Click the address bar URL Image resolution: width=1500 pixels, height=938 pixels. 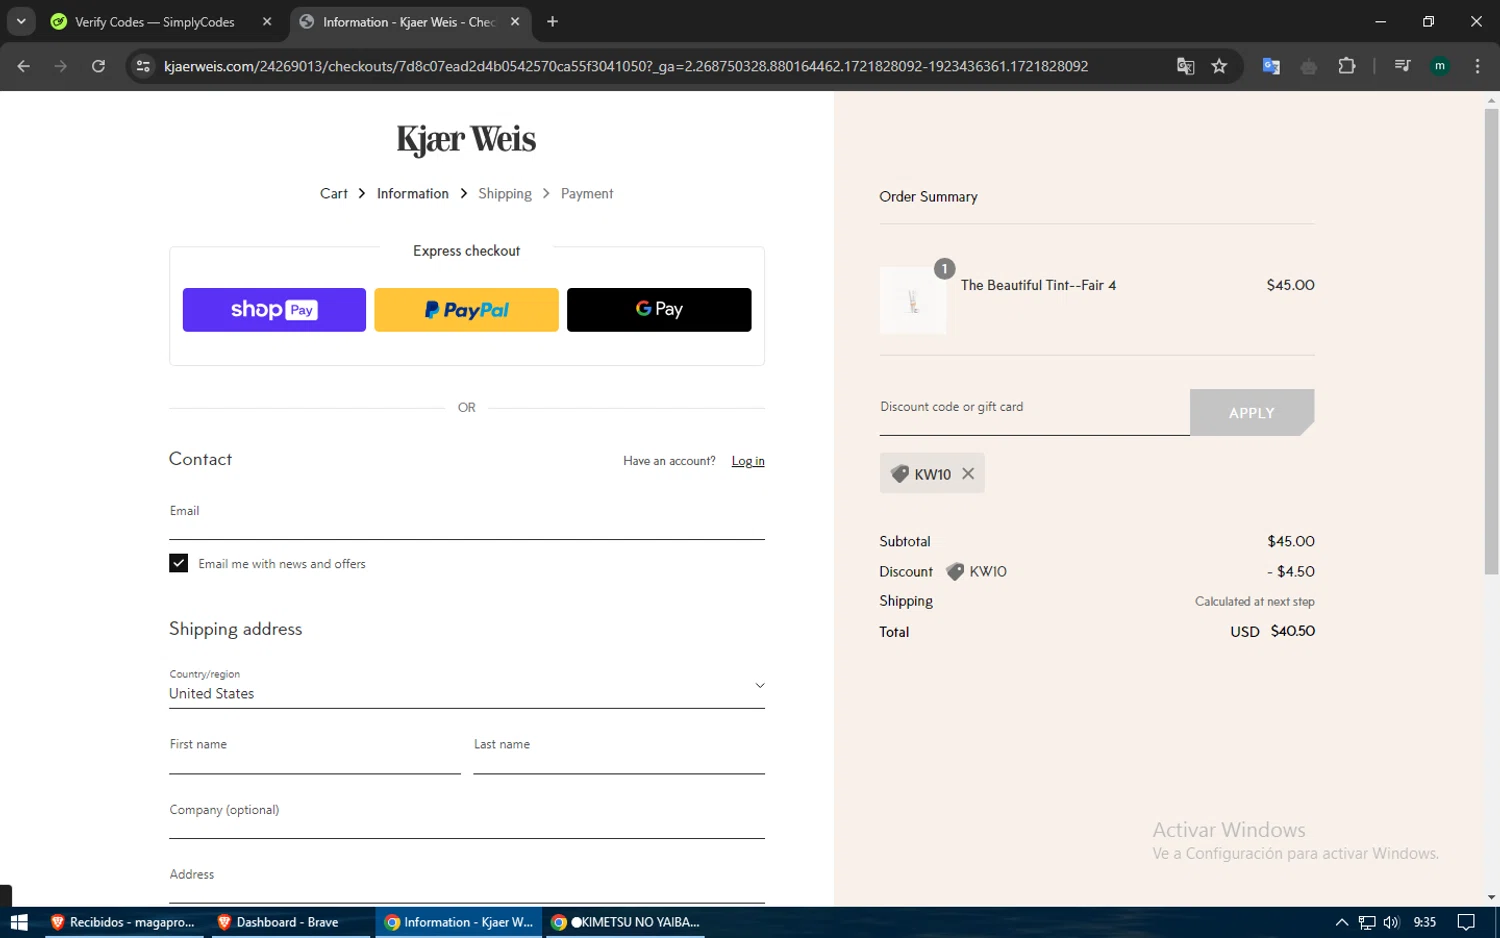626,66
